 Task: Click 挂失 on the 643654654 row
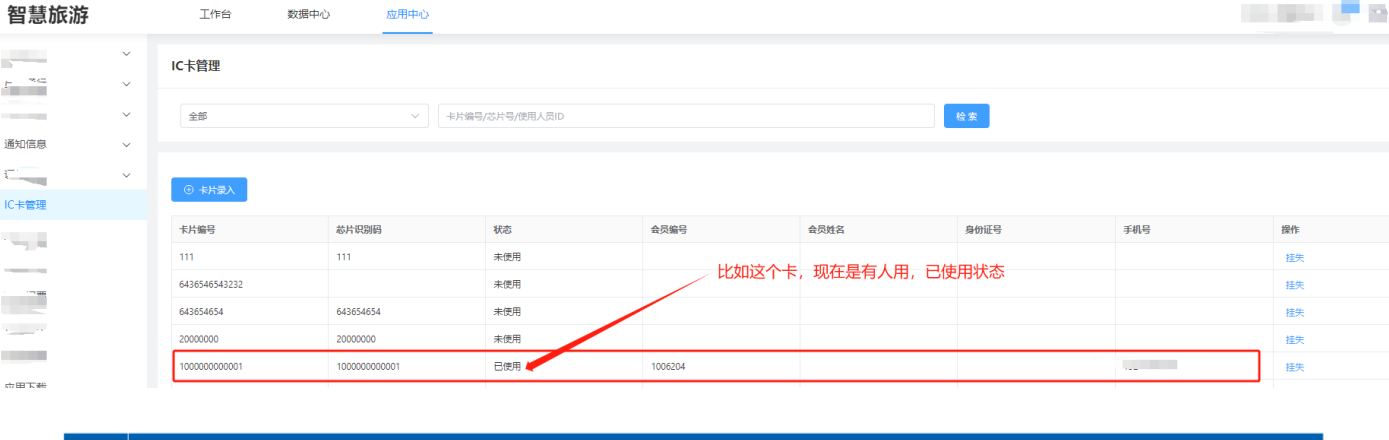1294,312
